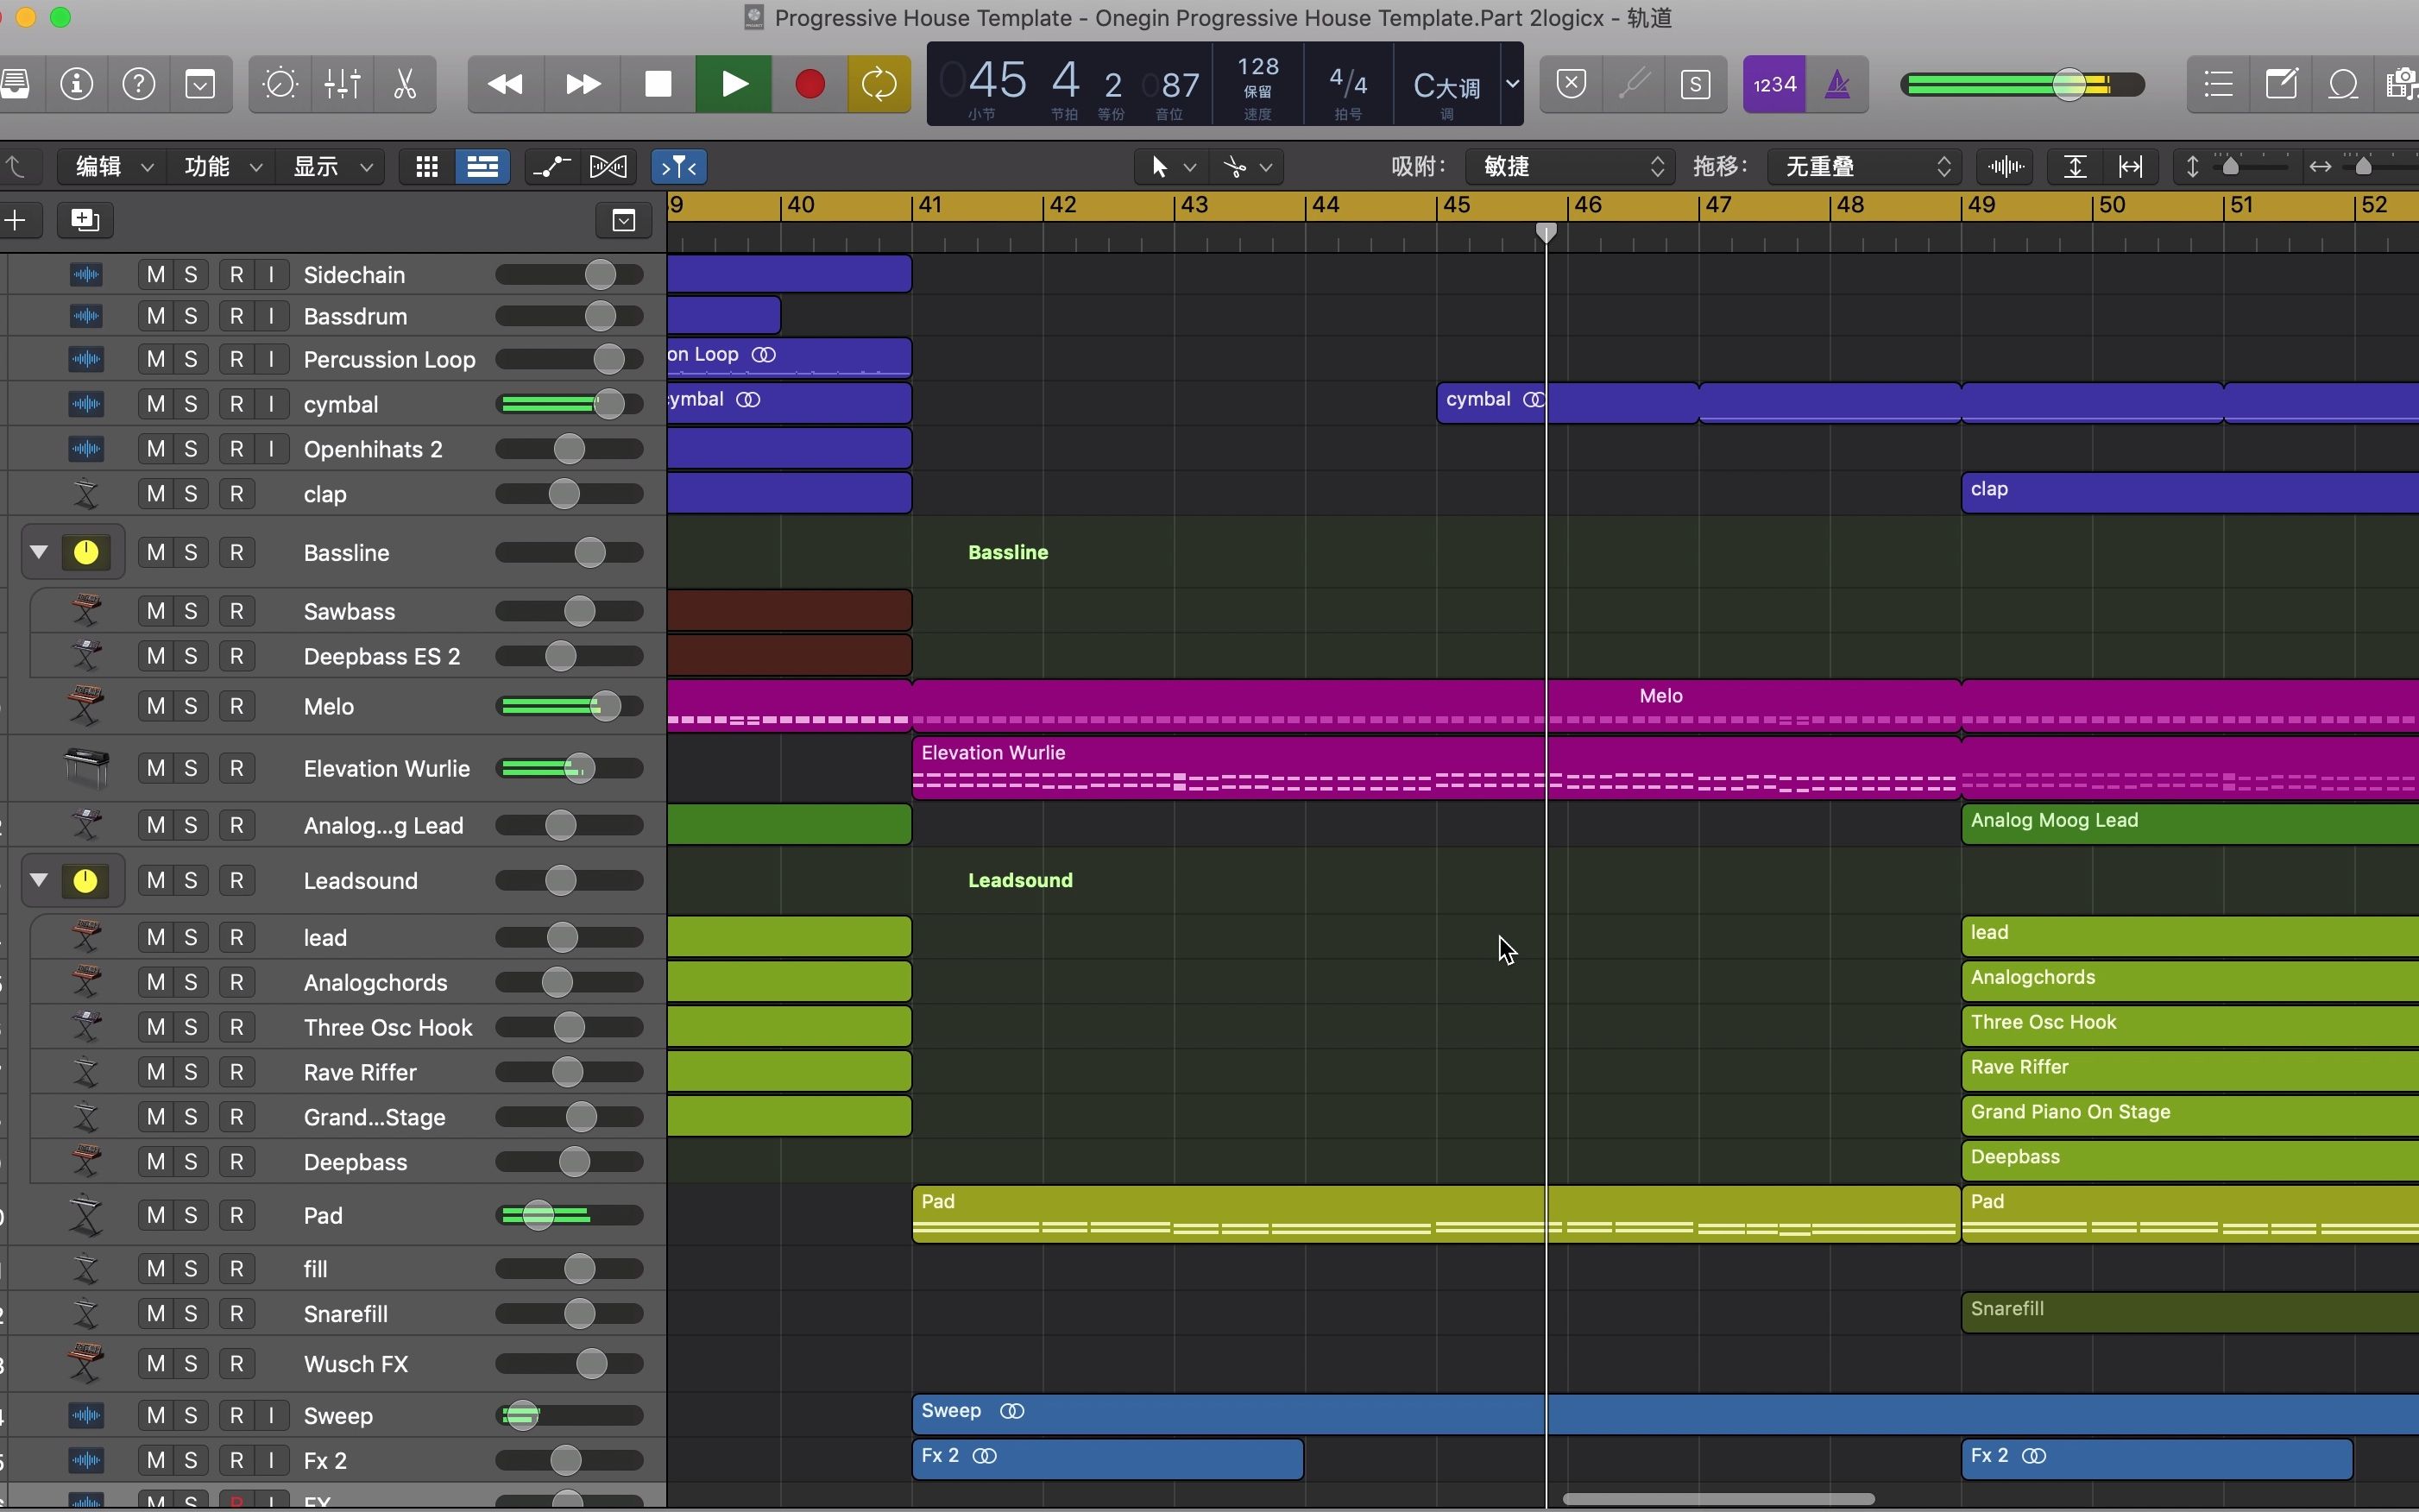Open the Loop Browser icon

click(x=2344, y=84)
